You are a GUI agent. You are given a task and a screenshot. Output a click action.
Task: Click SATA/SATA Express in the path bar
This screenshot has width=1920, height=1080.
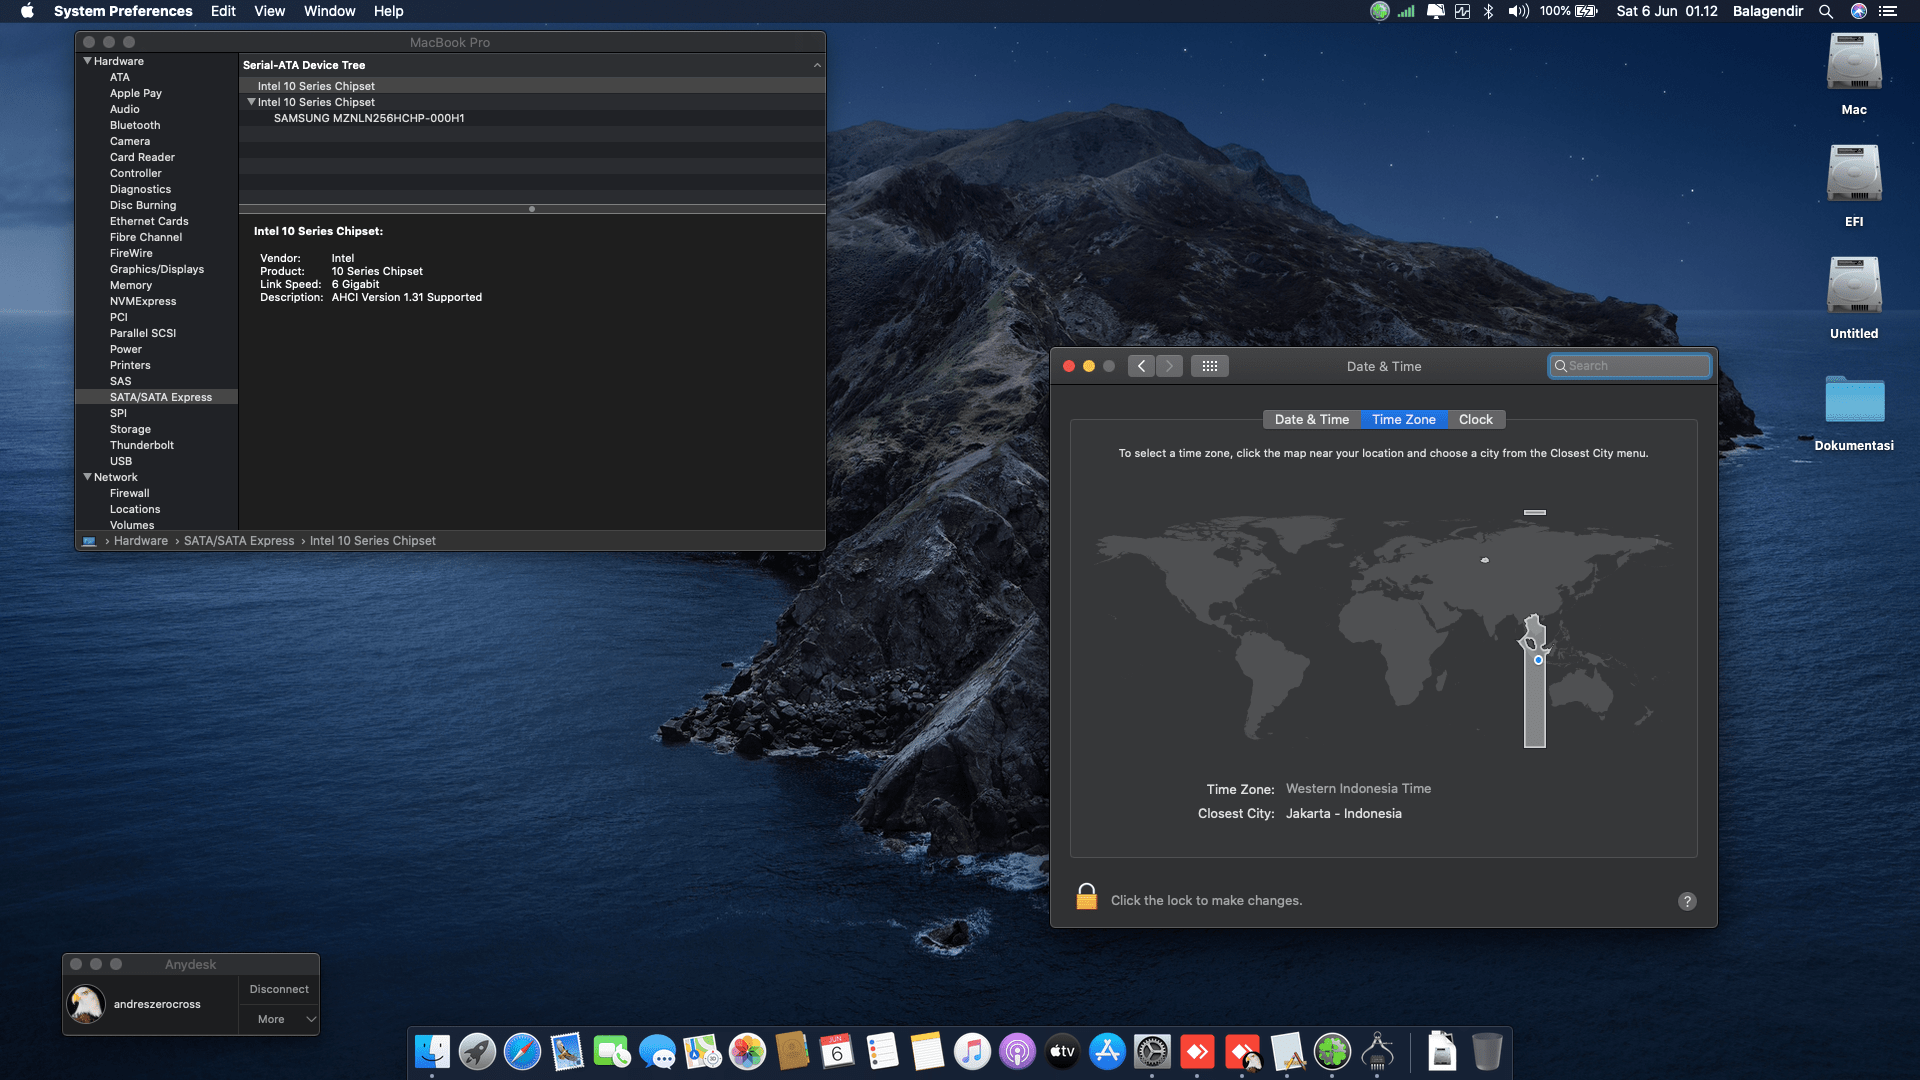pyautogui.click(x=239, y=541)
